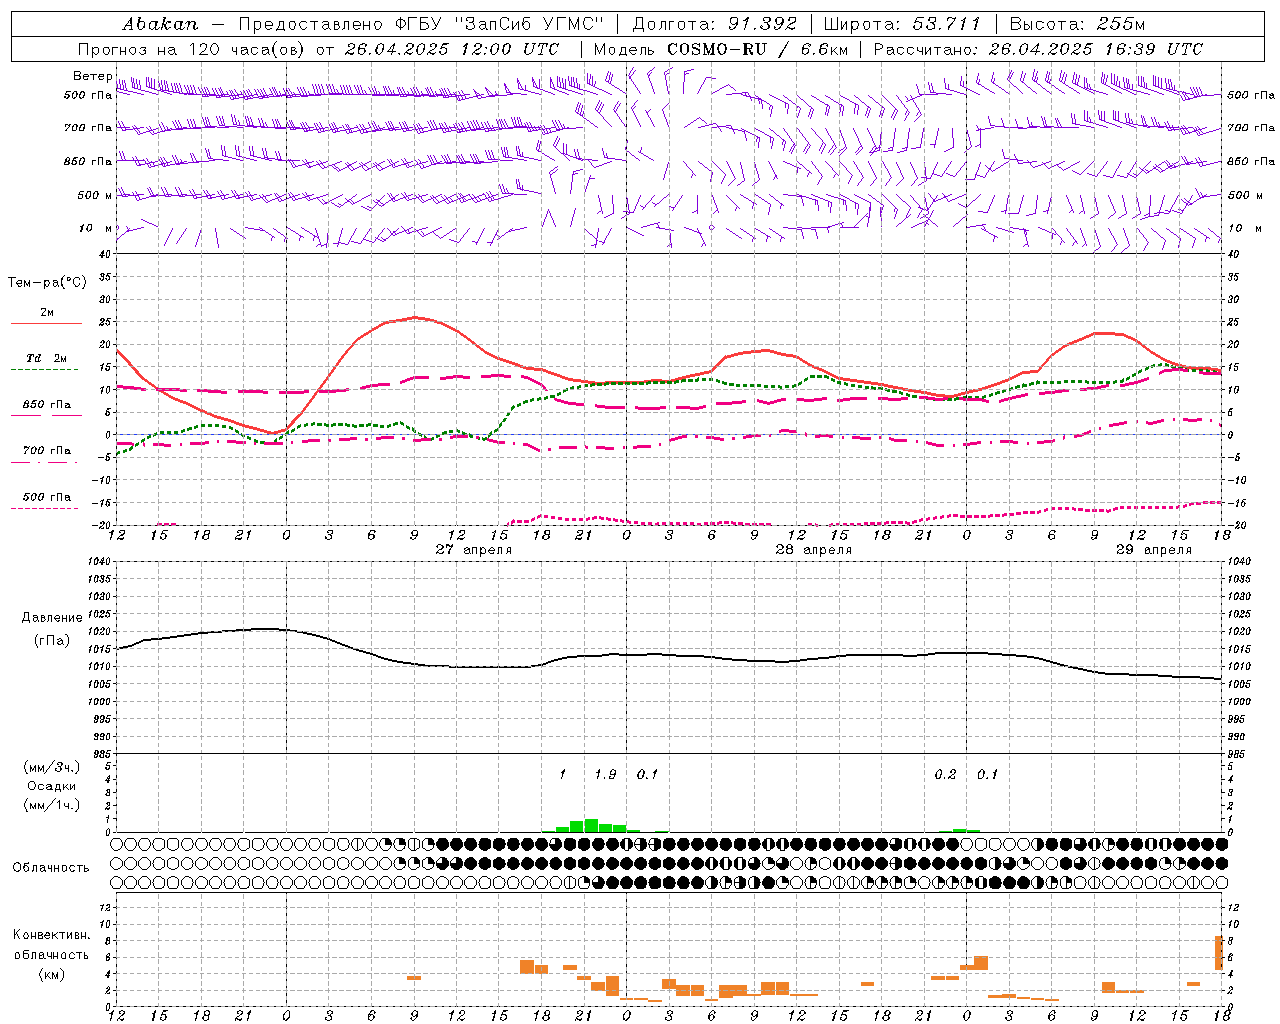Image resolution: width=1280 pixels, height=1024 pixels.
Task: Select the 'Td 2м' dew point legend entry
Action: [47, 358]
